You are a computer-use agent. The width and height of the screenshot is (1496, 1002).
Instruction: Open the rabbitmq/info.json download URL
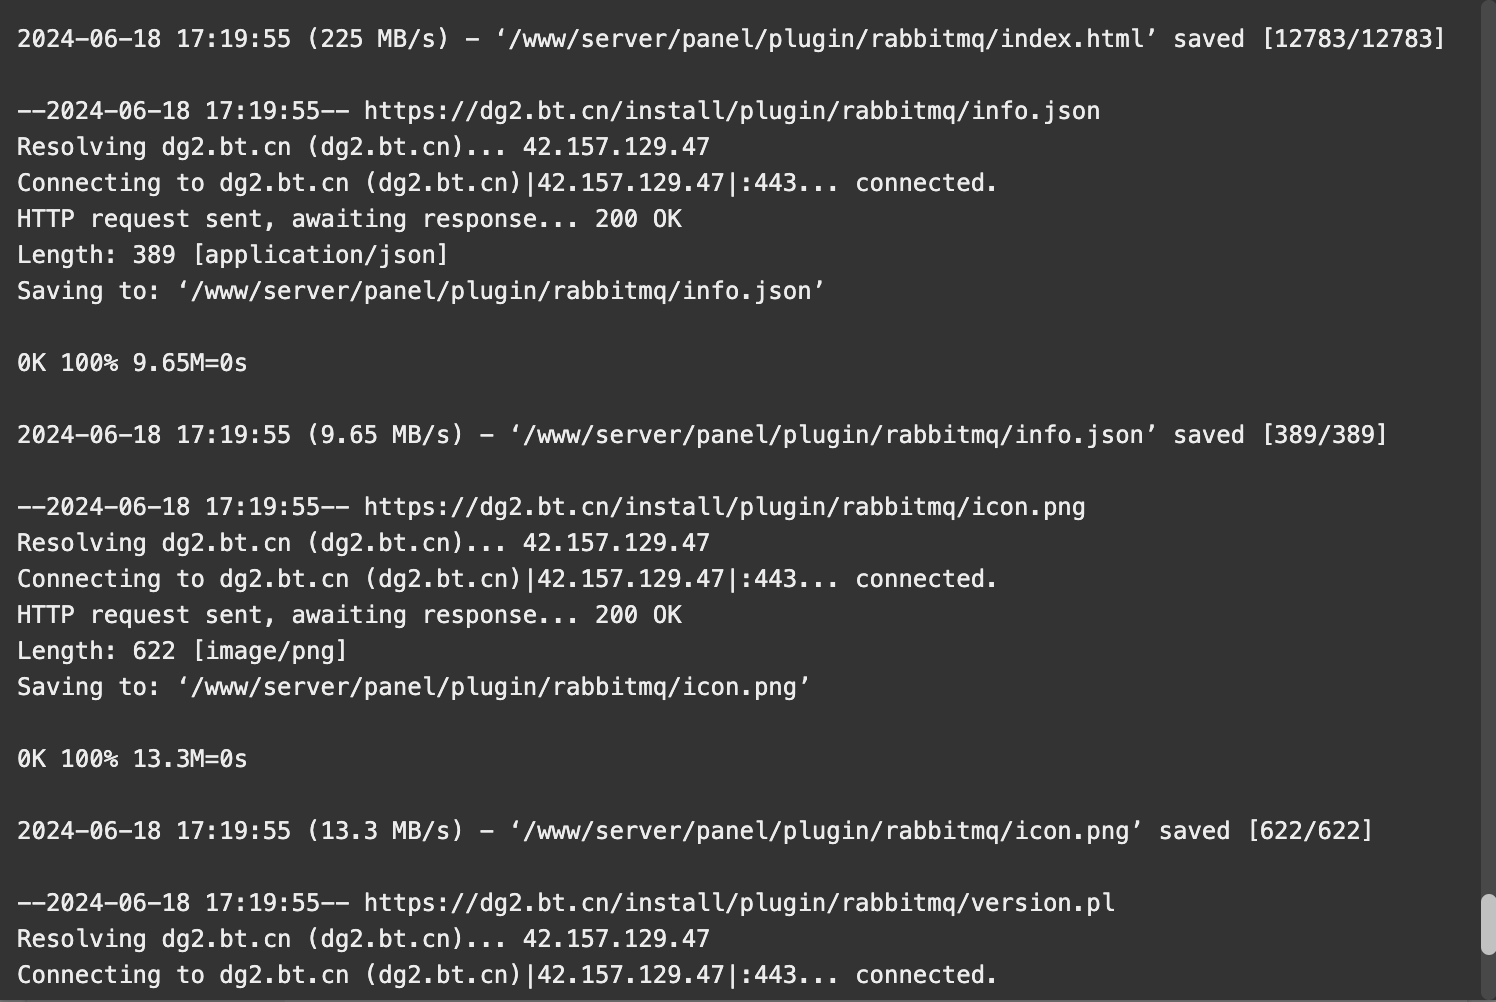click(731, 111)
